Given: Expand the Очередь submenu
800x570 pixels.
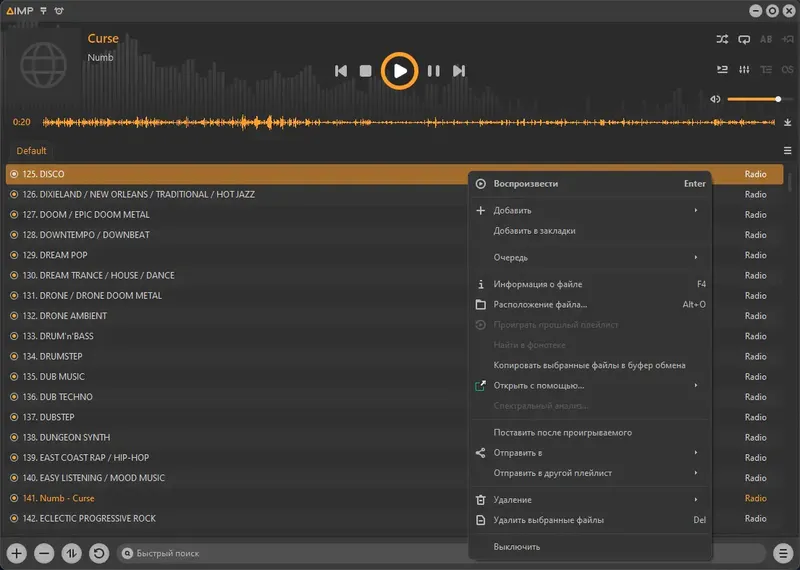Looking at the screenshot, I should 590,257.
